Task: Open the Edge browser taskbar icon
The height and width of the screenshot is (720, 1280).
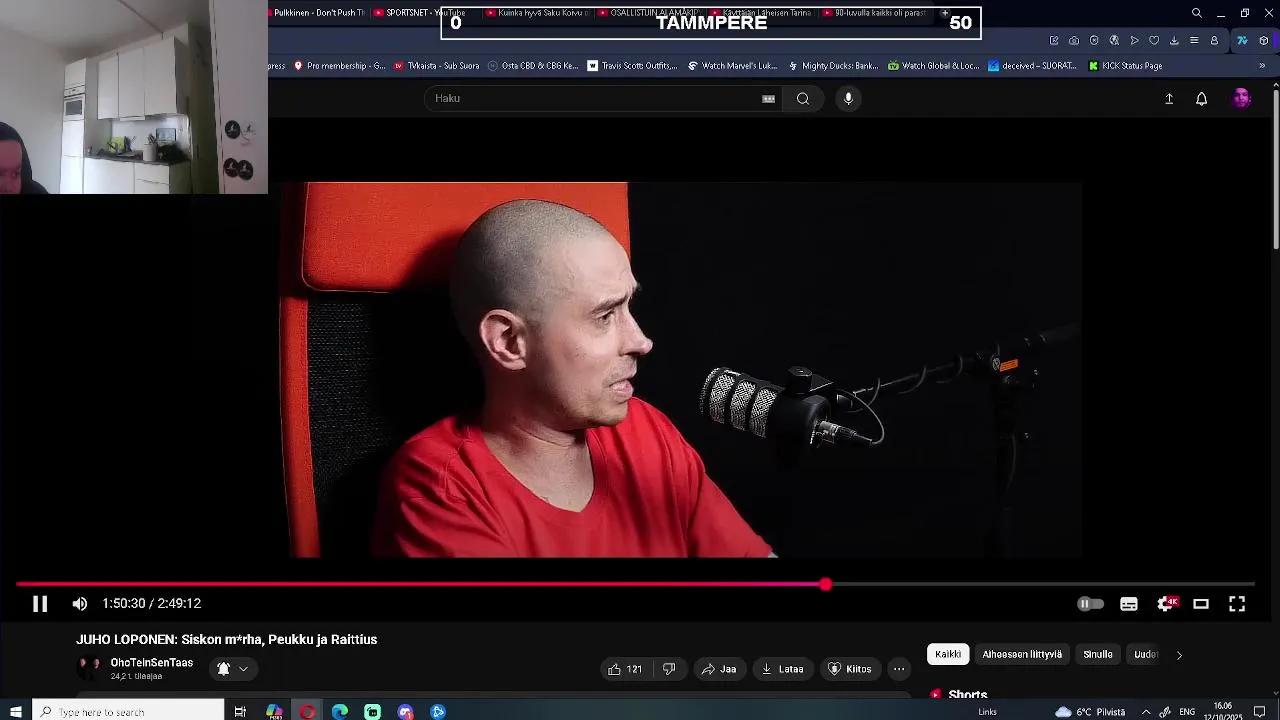Action: (340, 712)
